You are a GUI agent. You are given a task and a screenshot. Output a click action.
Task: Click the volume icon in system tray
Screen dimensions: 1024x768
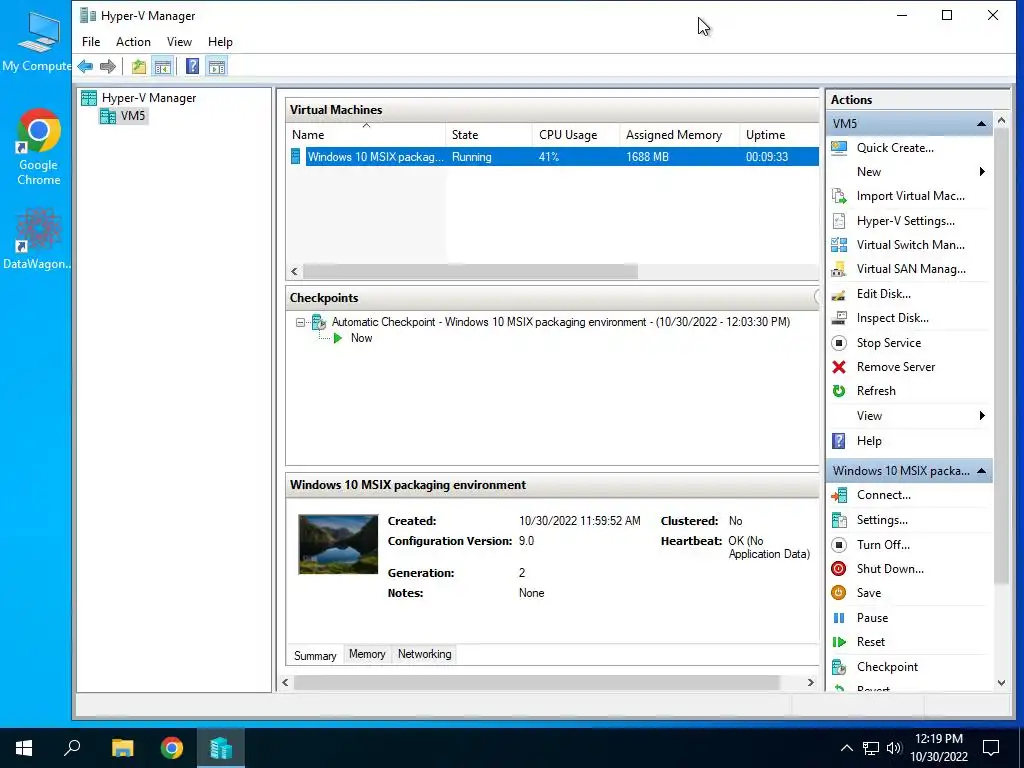(x=894, y=748)
